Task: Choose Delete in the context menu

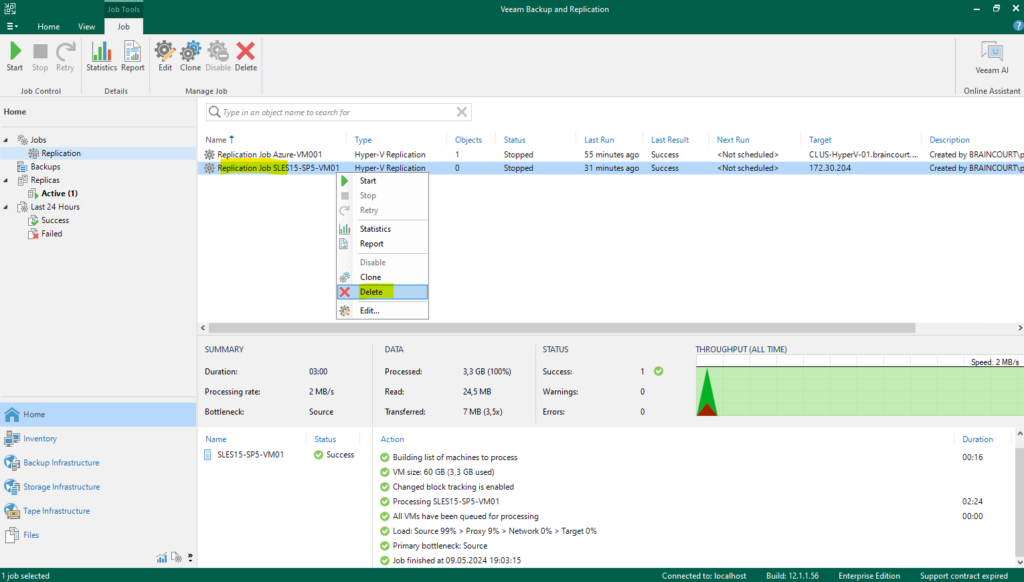Action: (382, 292)
